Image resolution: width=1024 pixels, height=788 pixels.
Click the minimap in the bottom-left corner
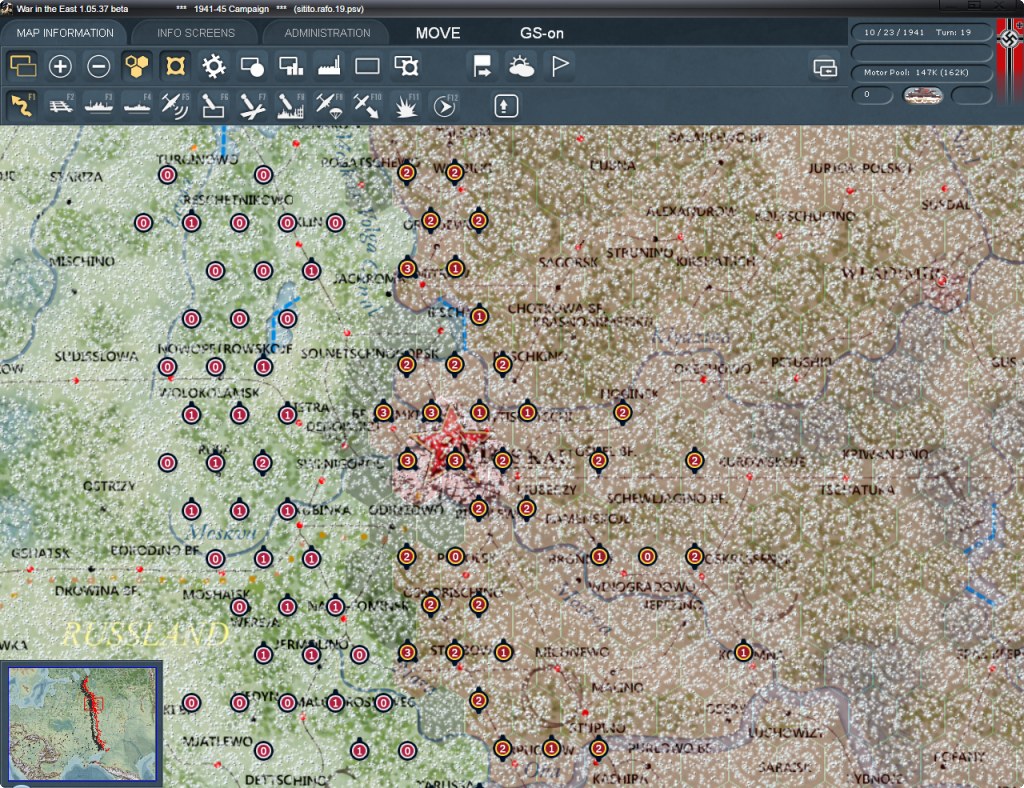click(x=82, y=723)
